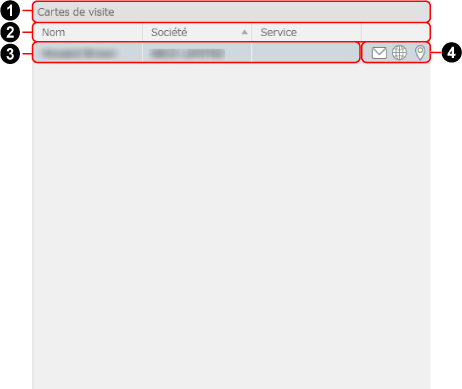Show the address using the map pin icon
The image size is (462, 389).
tap(420, 53)
